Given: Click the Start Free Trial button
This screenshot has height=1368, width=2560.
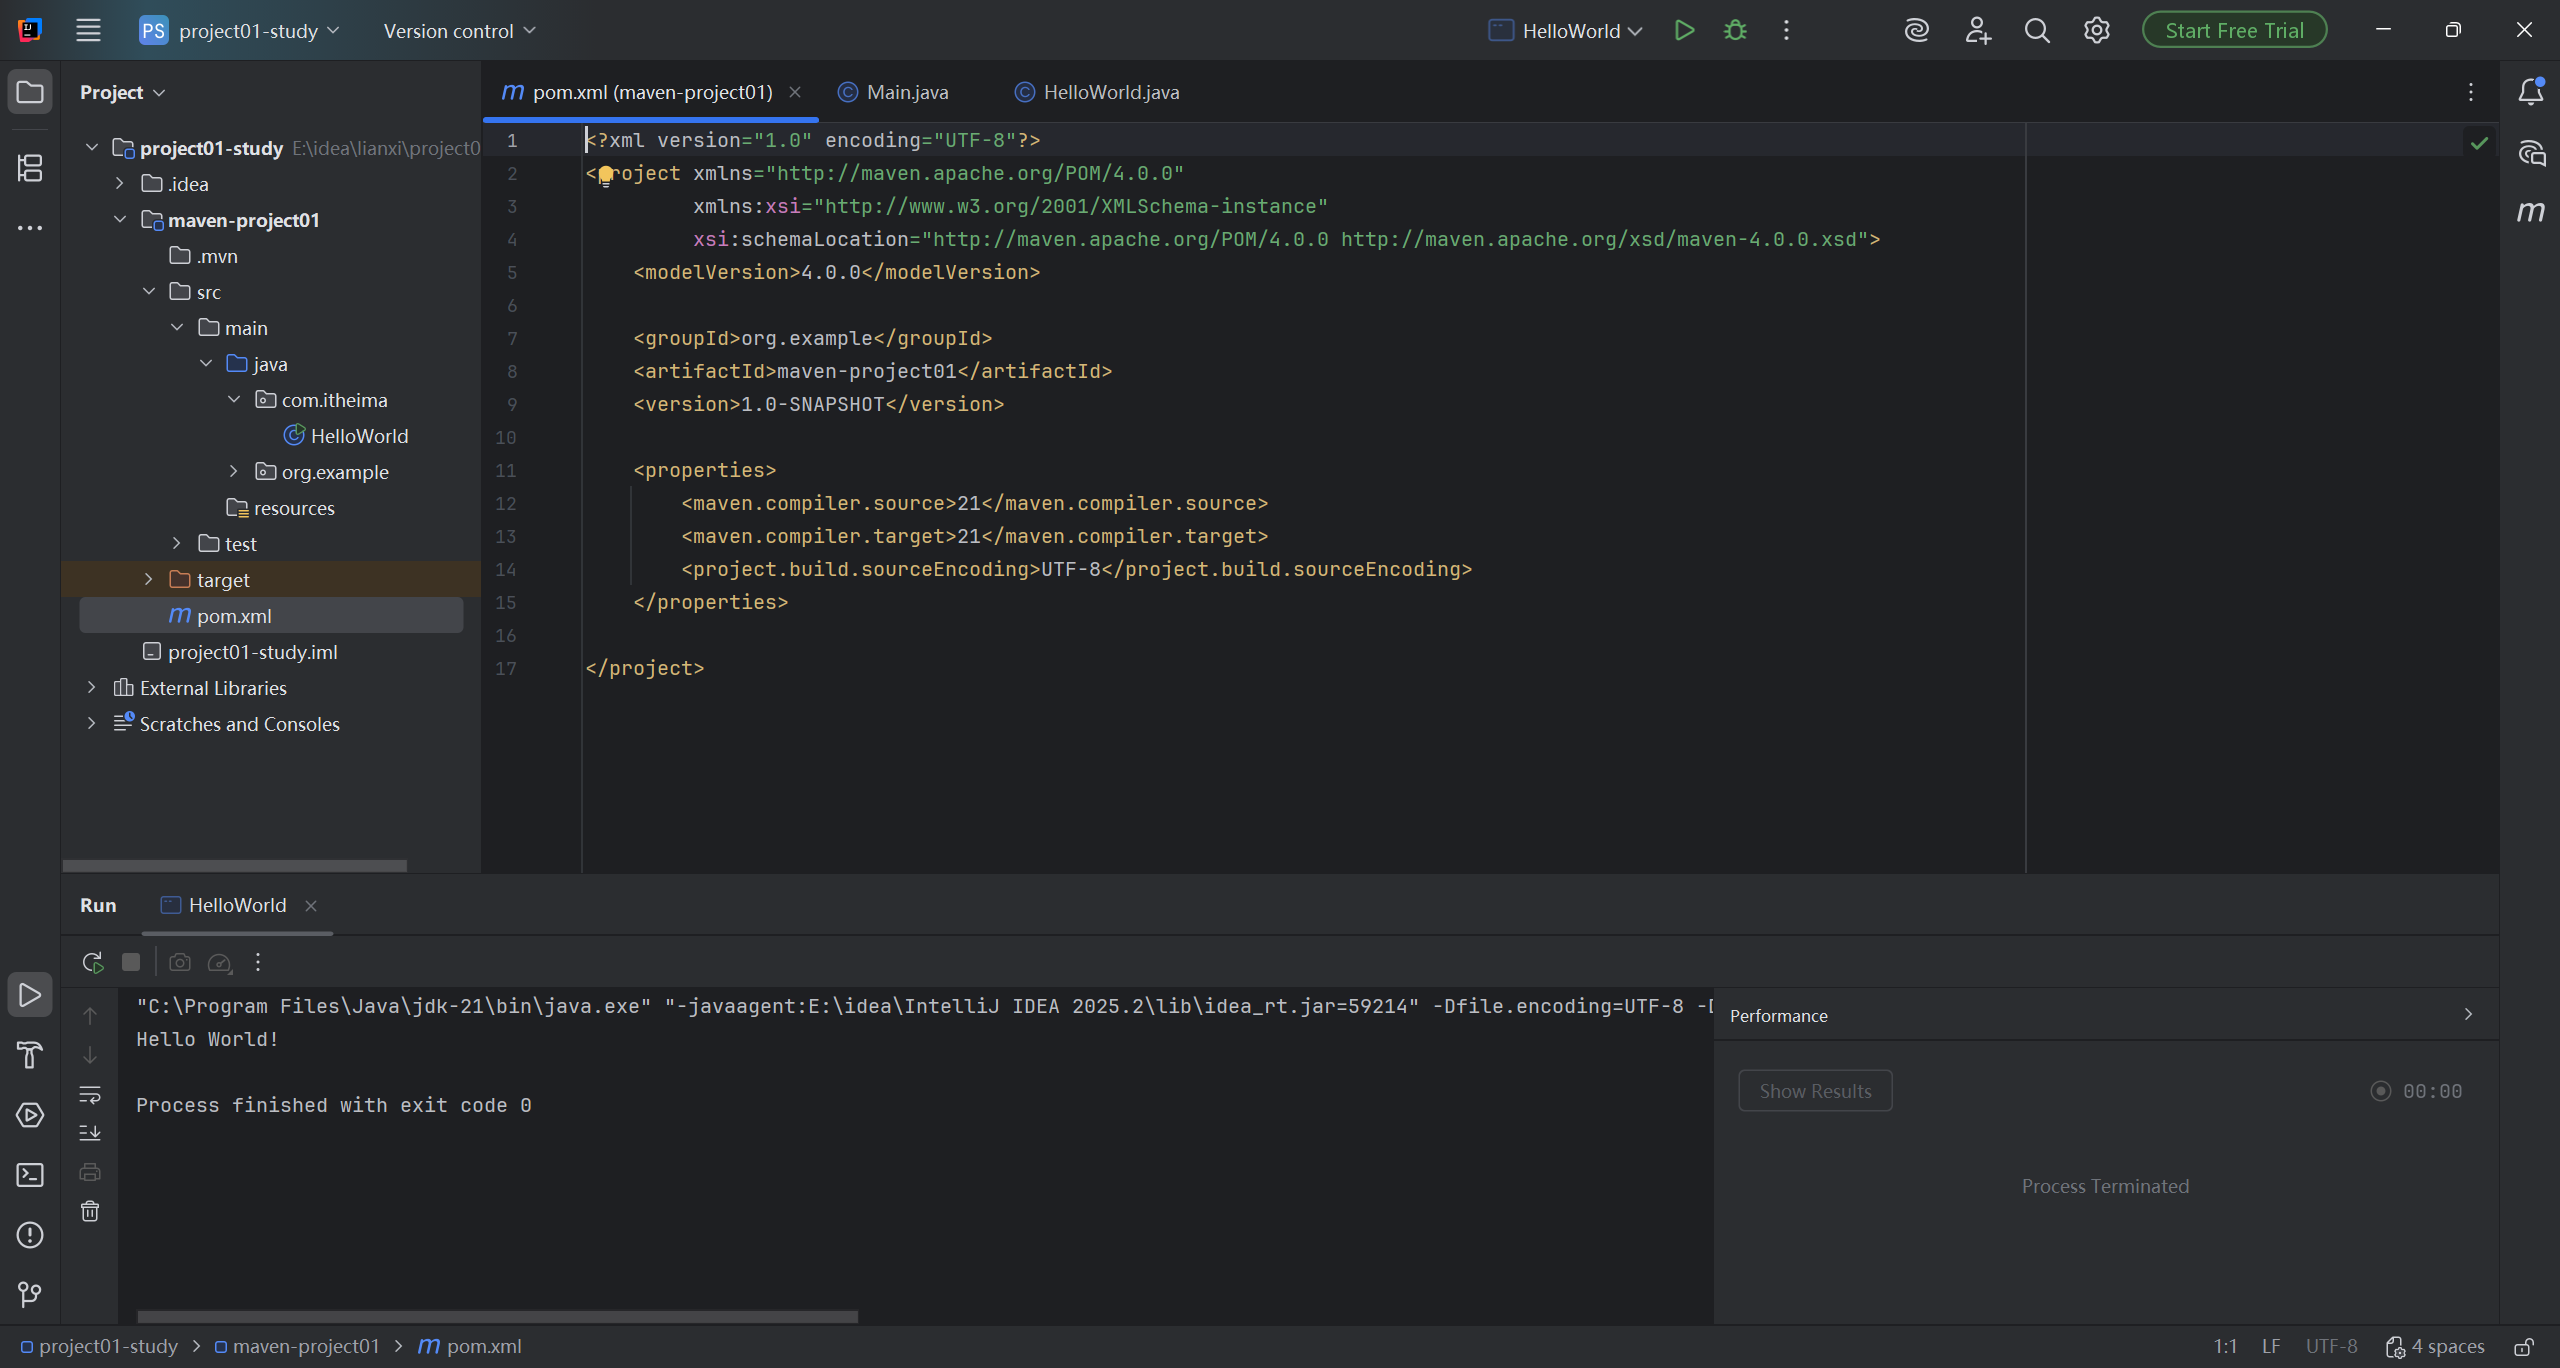Looking at the screenshot, I should coord(2234,30).
